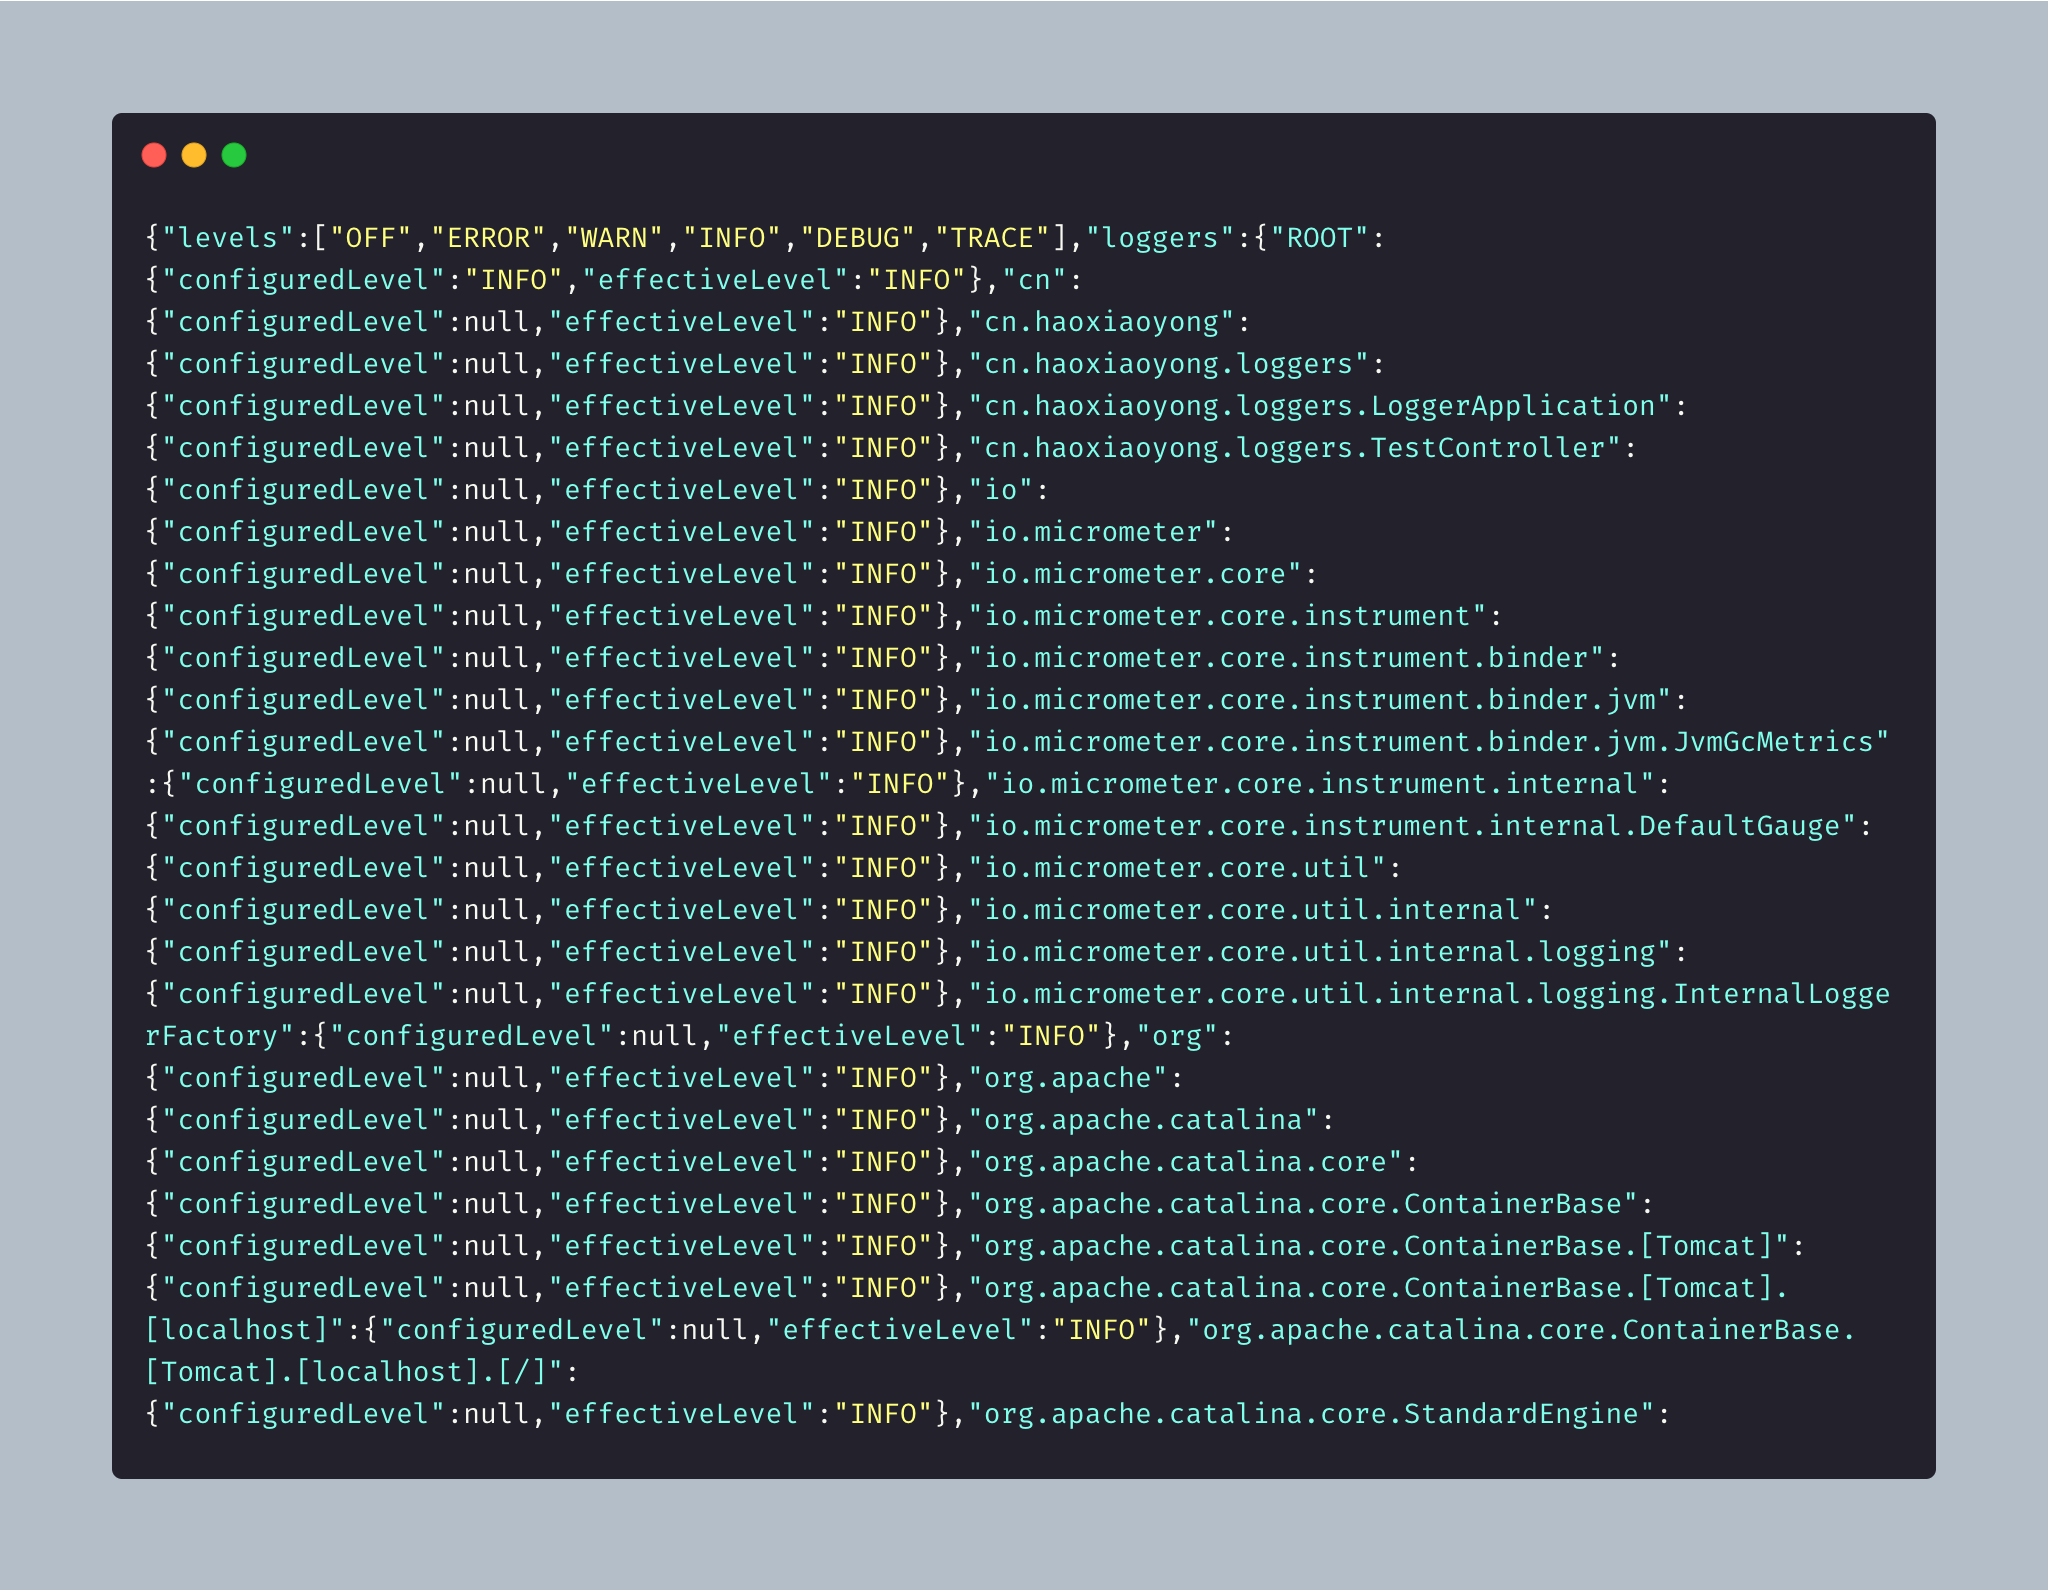Image resolution: width=2048 pixels, height=1590 pixels.
Task: Click the "levels" key text
Action: coord(229,238)
